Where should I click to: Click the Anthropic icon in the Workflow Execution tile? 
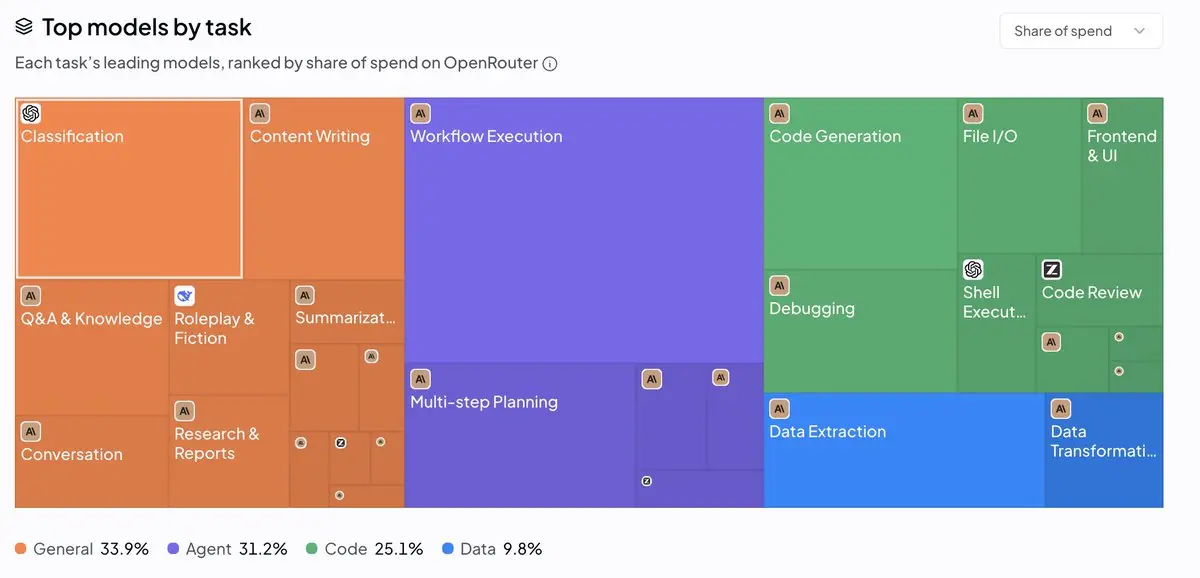[421, 114]
